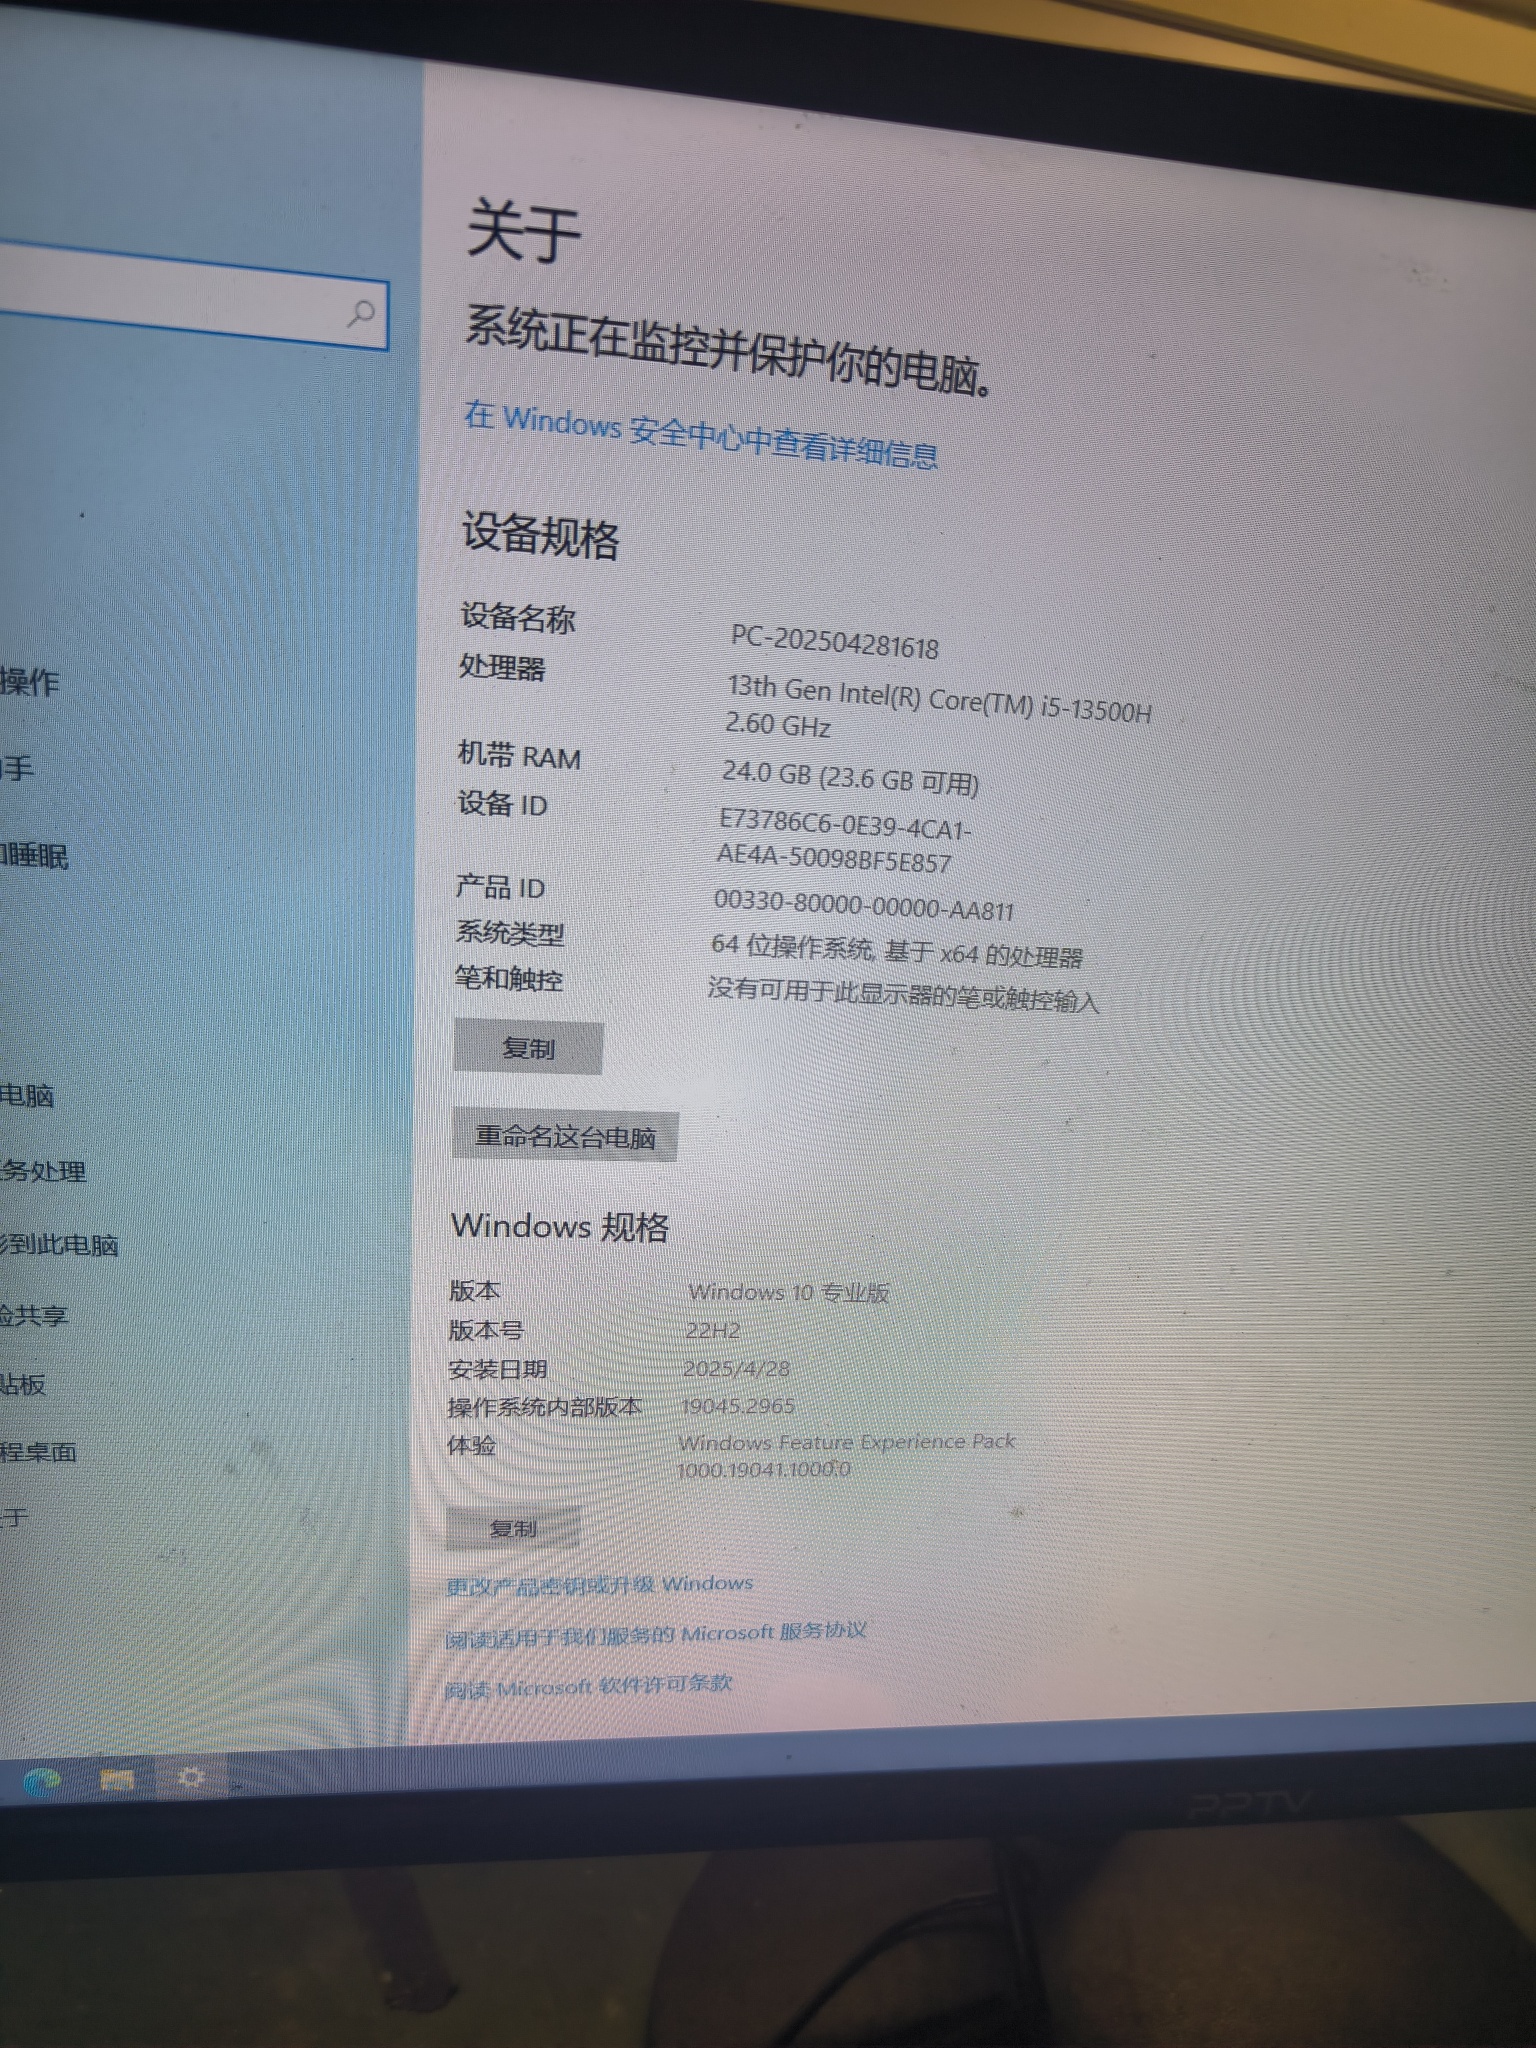Select 专注助手 in sidebar
The width and height of the screenshot is (1536, 2048).
pos(18,768)
